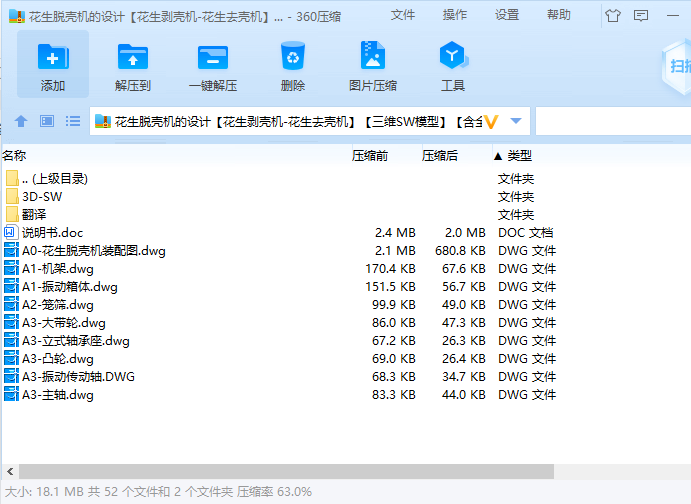Click the 170.4 KB size value
Viewport: 691px width, 504px height.
390,269
